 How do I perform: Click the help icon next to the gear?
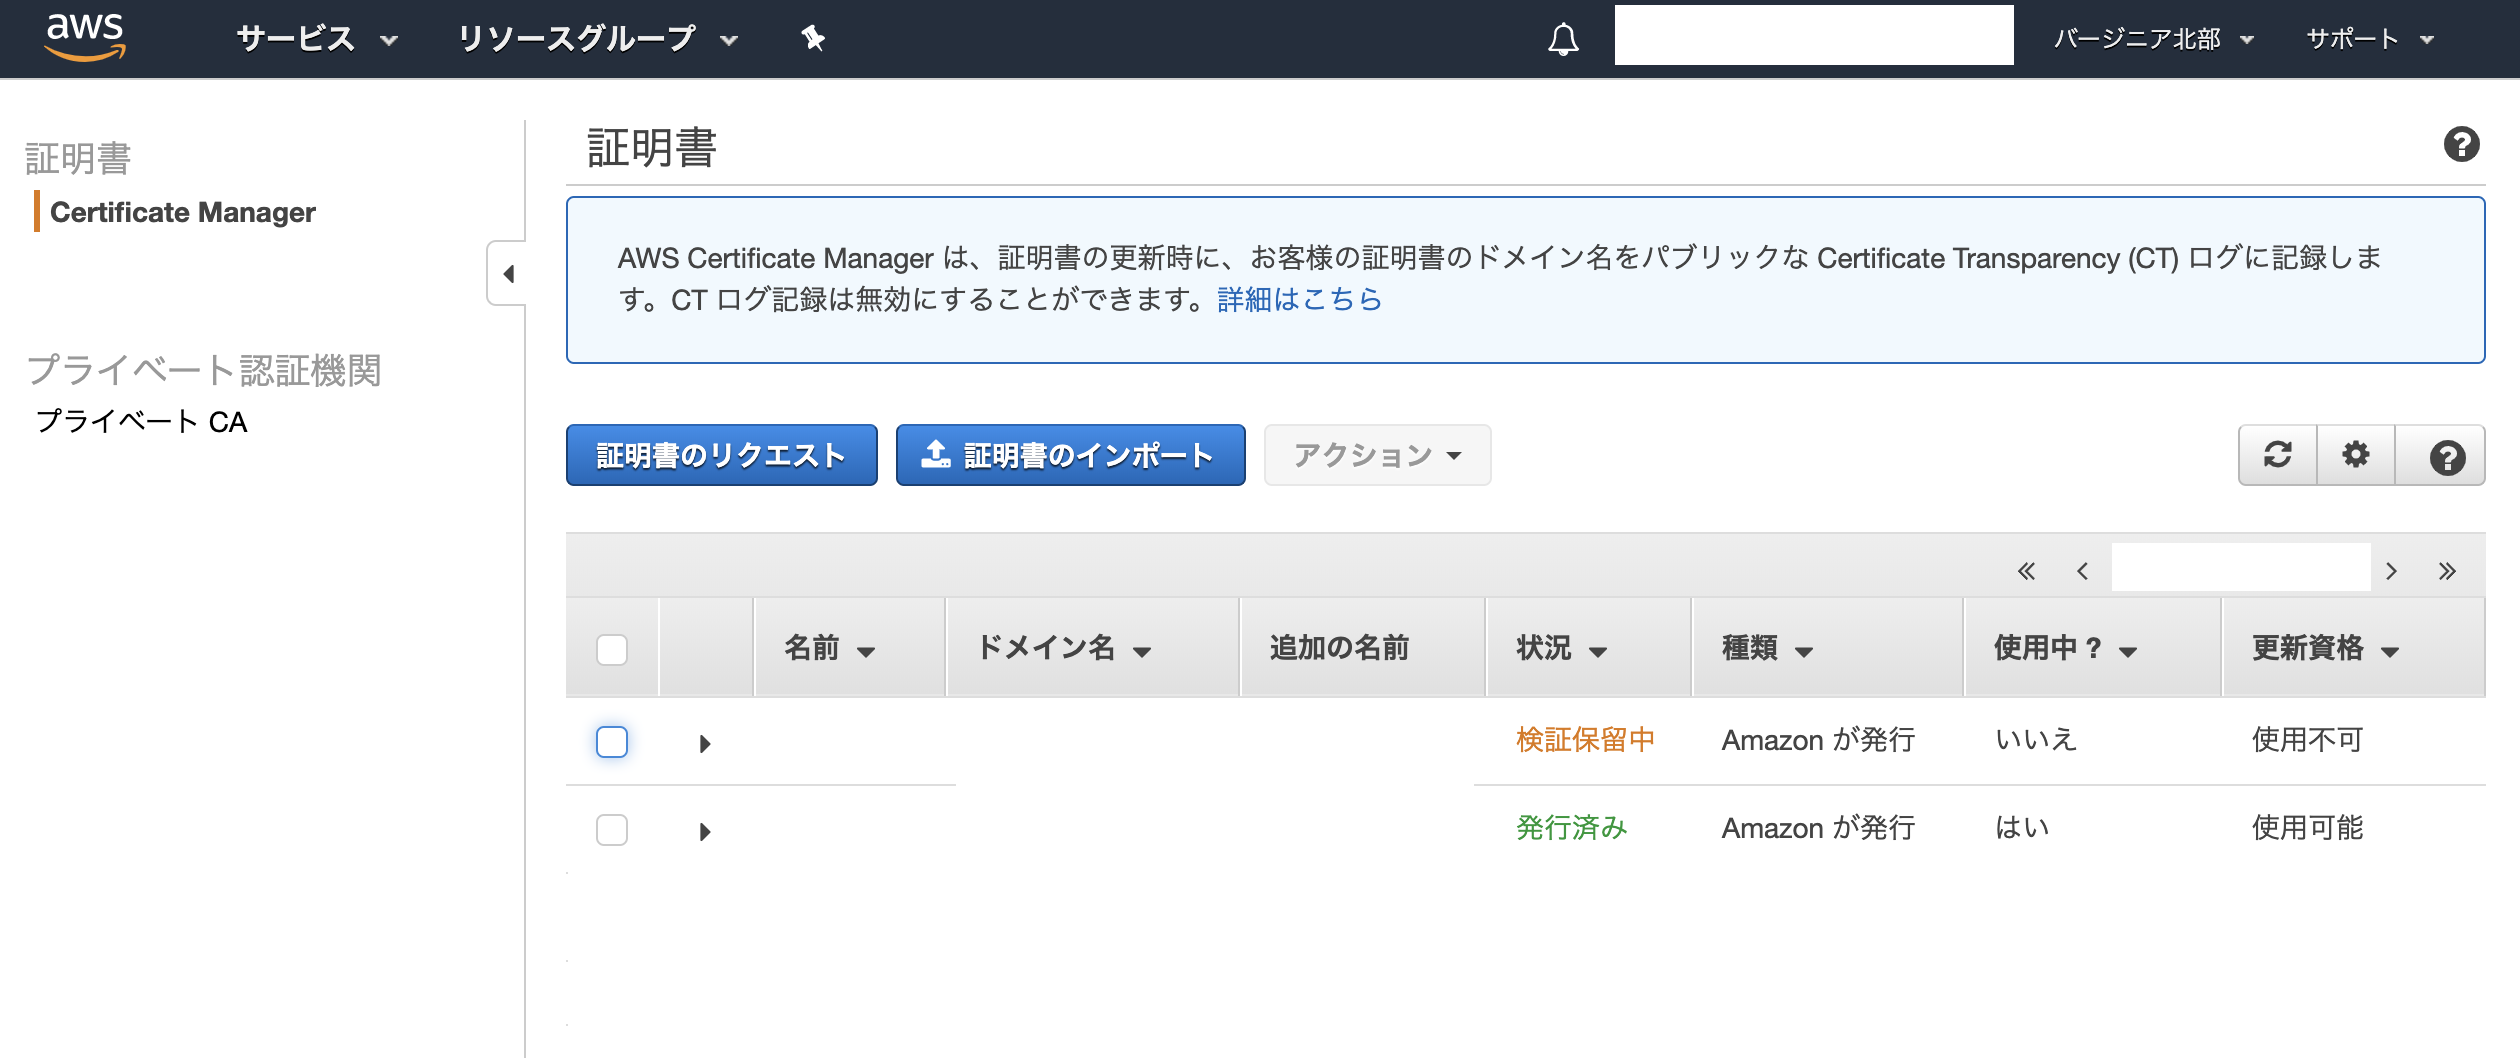2442,455
